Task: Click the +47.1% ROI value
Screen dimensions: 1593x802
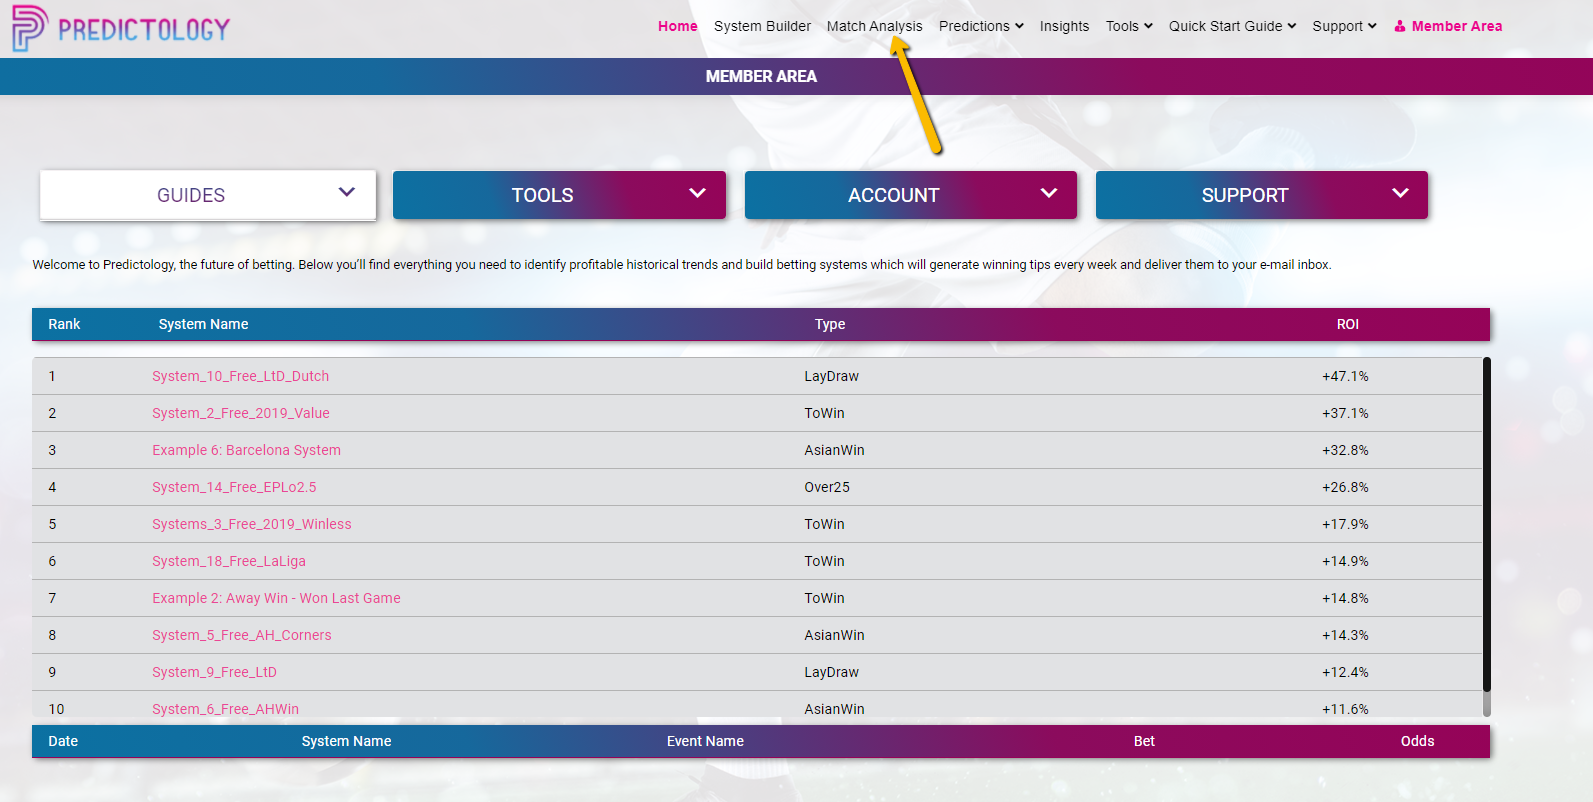Action: tap(1345, 376)
